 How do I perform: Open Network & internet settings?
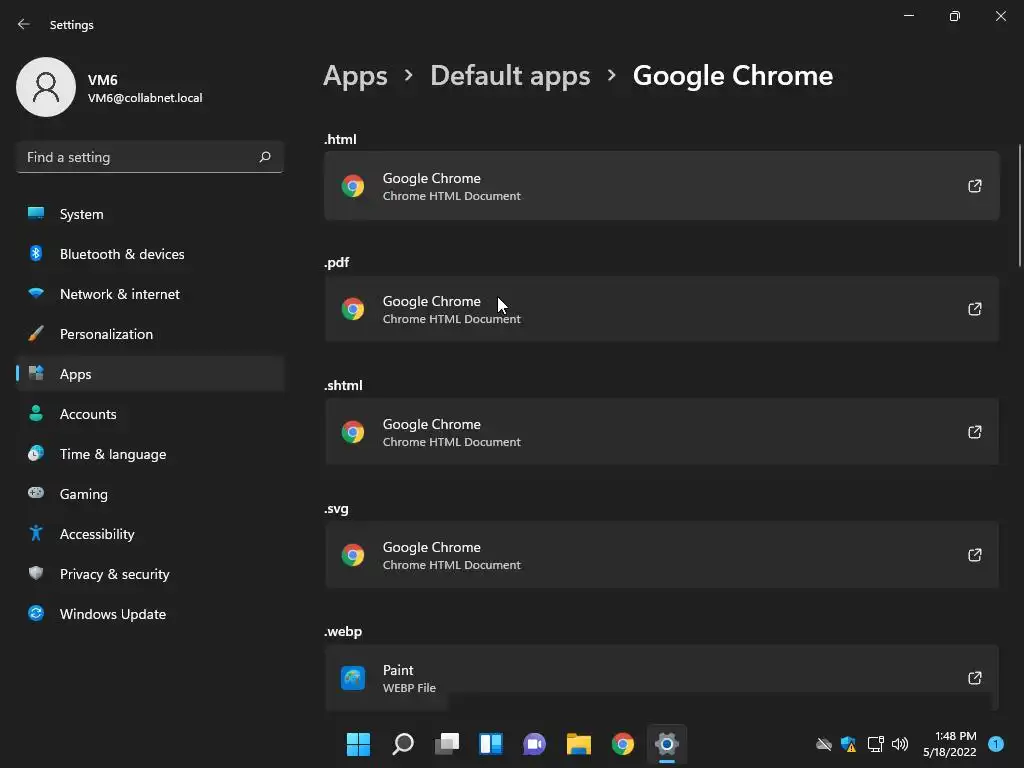click(150, 294)
